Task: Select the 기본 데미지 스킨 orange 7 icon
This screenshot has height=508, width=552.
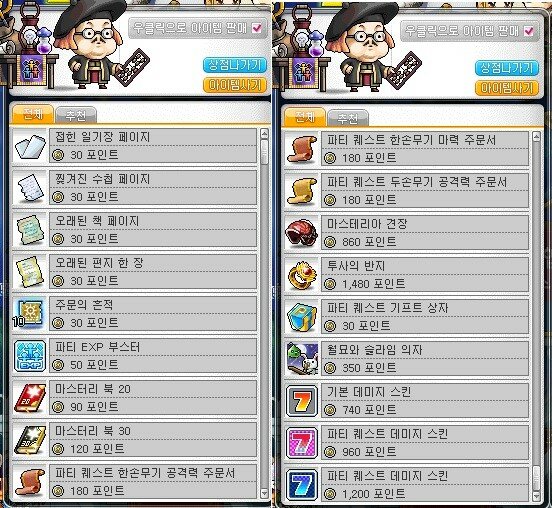Action: pos(302,401)
